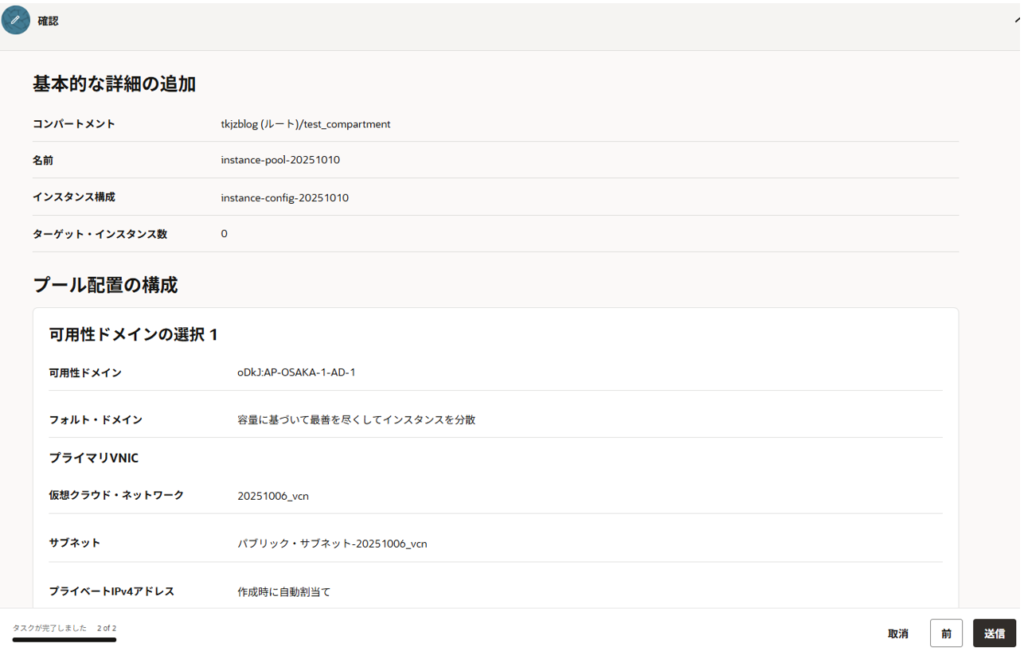Viewport: 1024px width, 655px height.
Task: Click the フォルト・ドメイン description text
Action: pyautogui.click(x=356, y=420)
